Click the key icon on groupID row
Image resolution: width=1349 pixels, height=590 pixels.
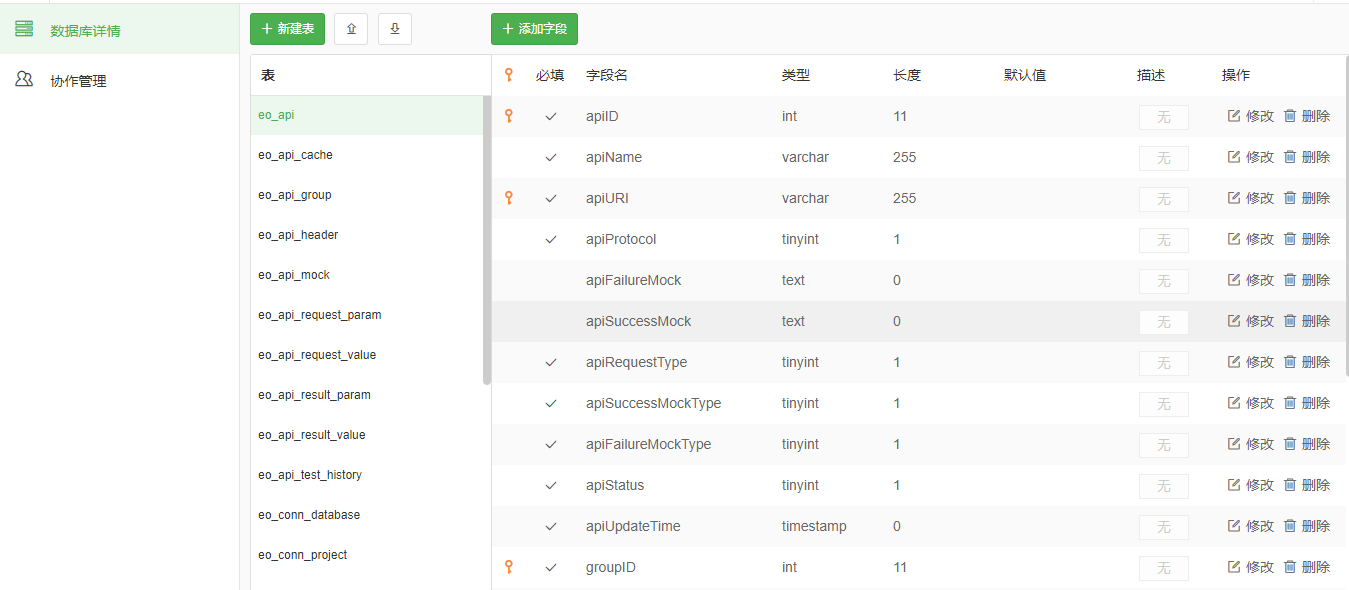509,567
